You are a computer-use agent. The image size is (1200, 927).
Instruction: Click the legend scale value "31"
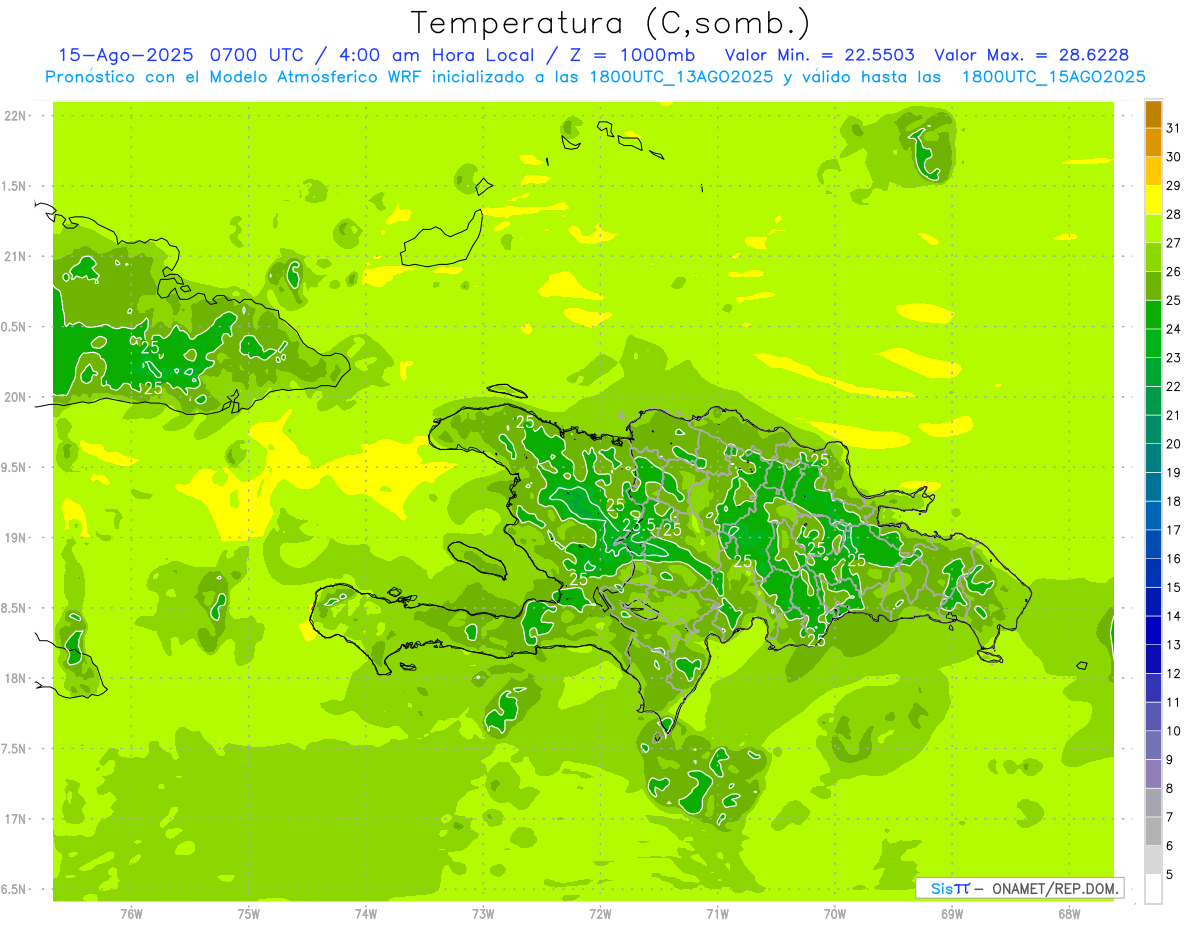pos(1174,128)
